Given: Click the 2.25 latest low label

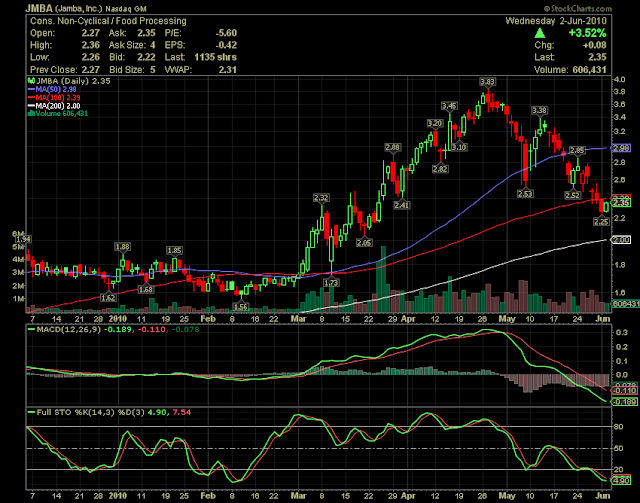Looking at the screenshot, I should click(x=601, y=222).
